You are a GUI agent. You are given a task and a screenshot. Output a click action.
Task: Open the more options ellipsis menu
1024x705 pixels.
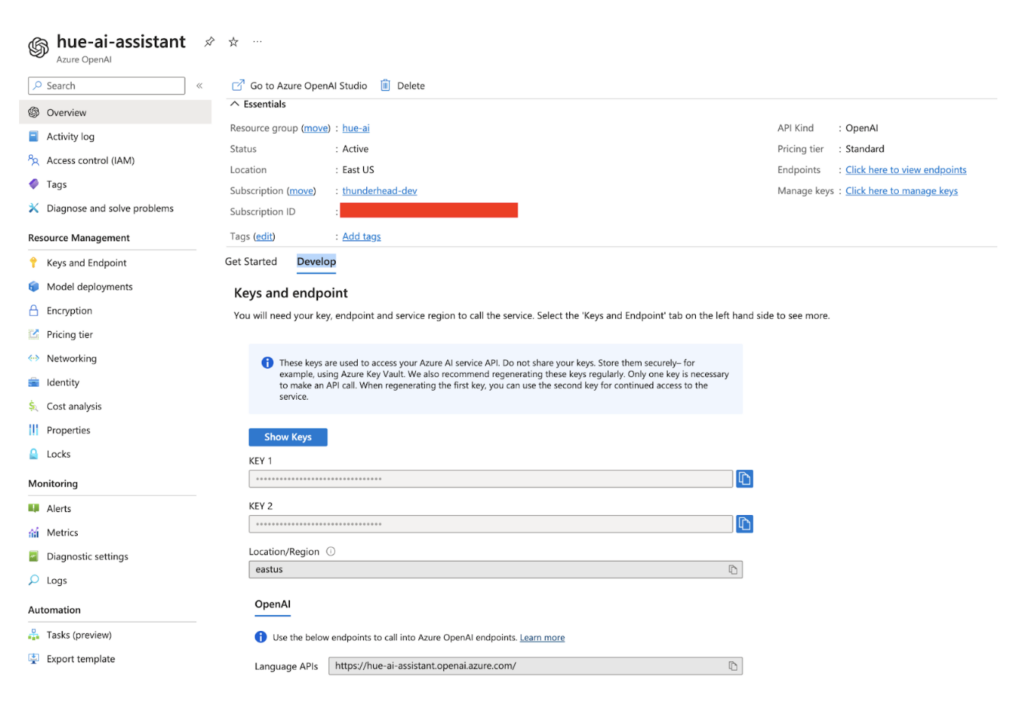click(257, 42)
